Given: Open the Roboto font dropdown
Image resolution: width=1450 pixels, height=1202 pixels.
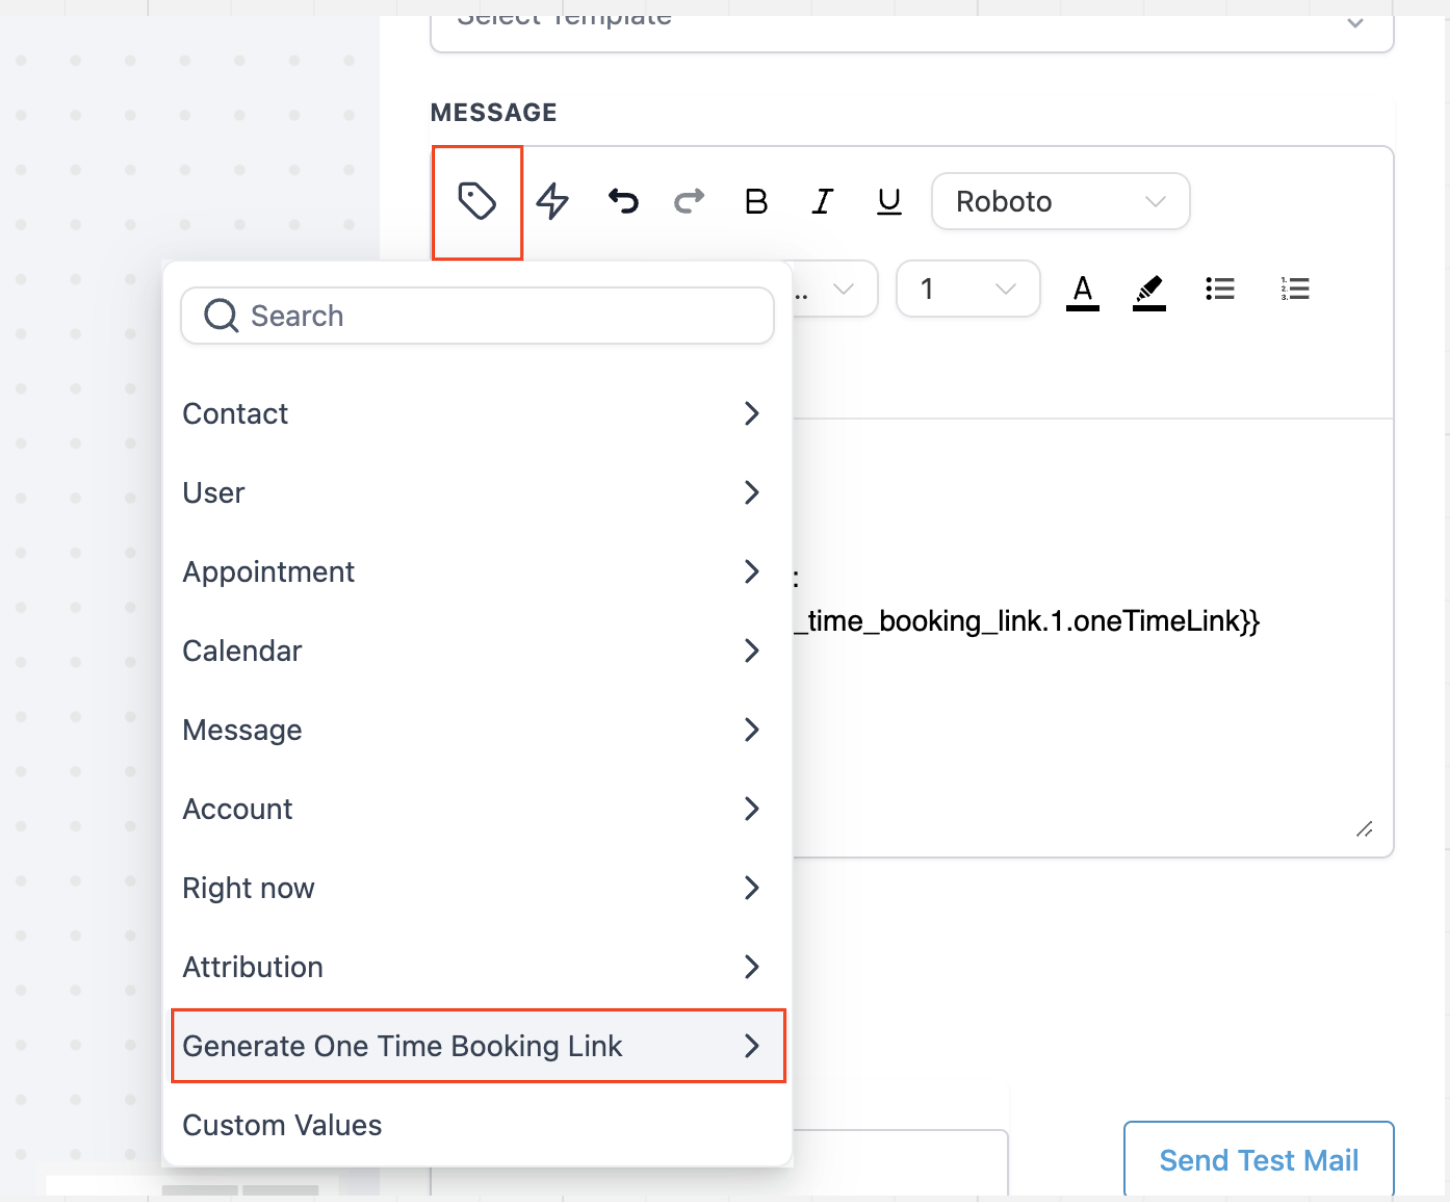Looking at the screenshot, I should 1060,202.
